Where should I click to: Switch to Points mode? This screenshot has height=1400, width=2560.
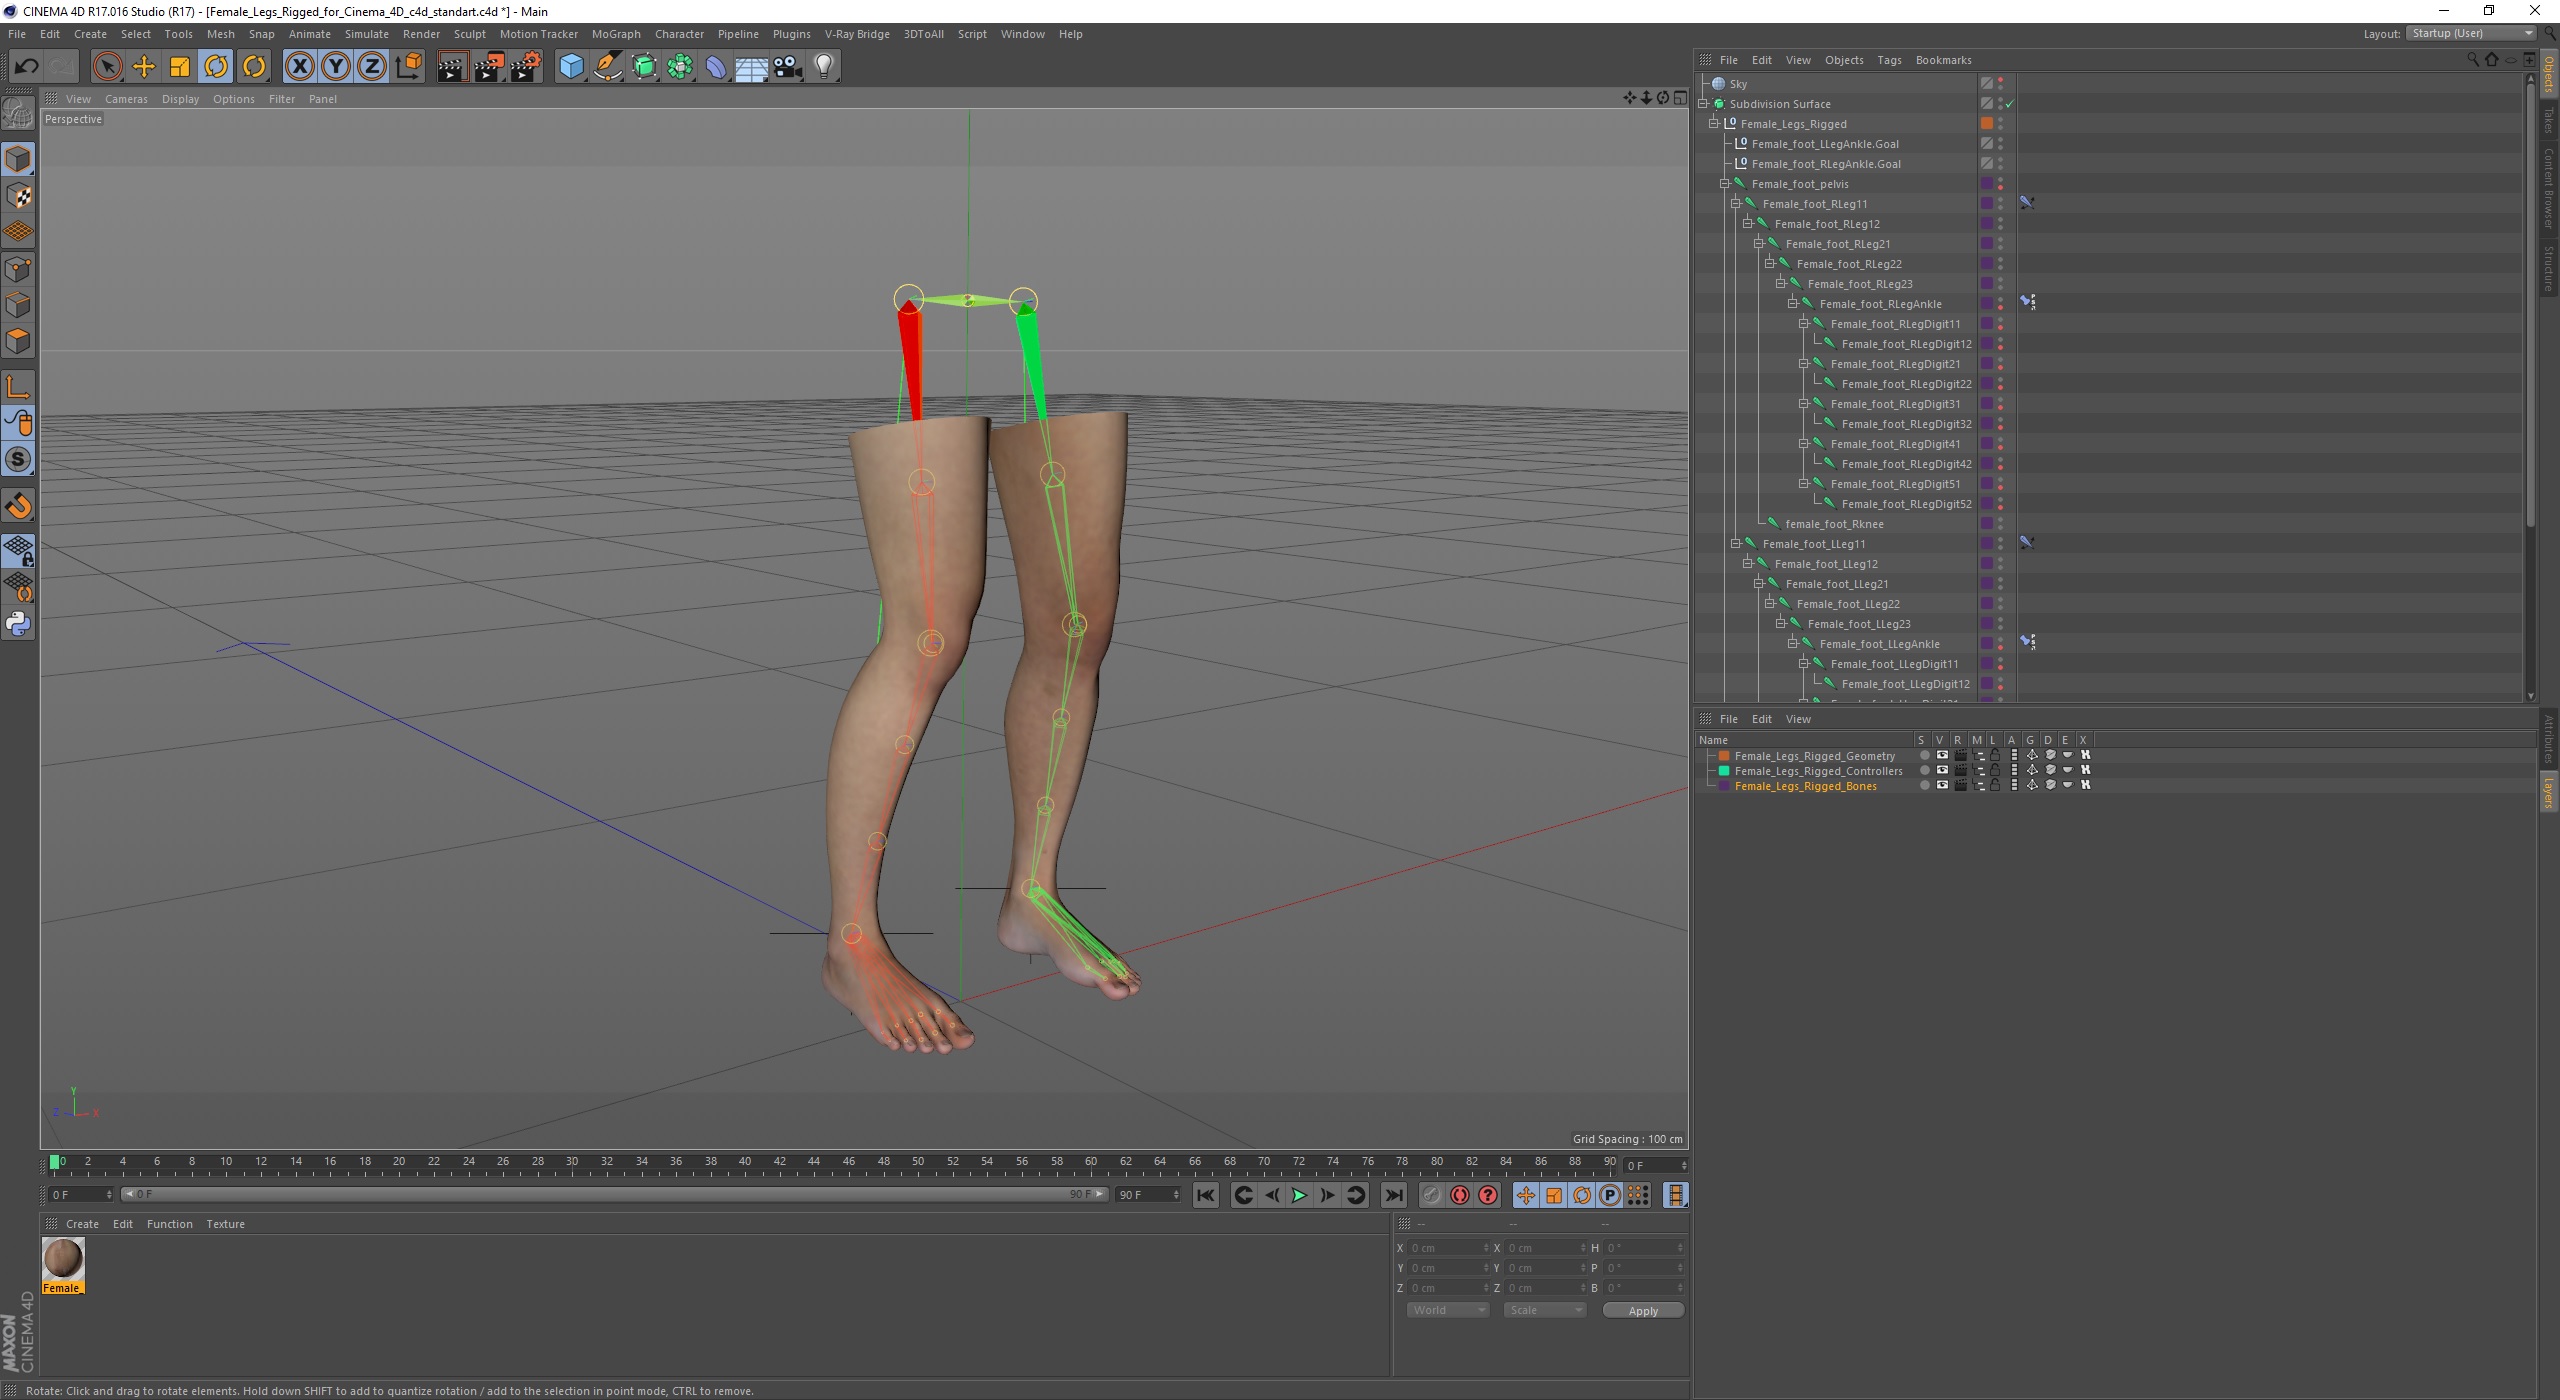(x=18, y=269)
